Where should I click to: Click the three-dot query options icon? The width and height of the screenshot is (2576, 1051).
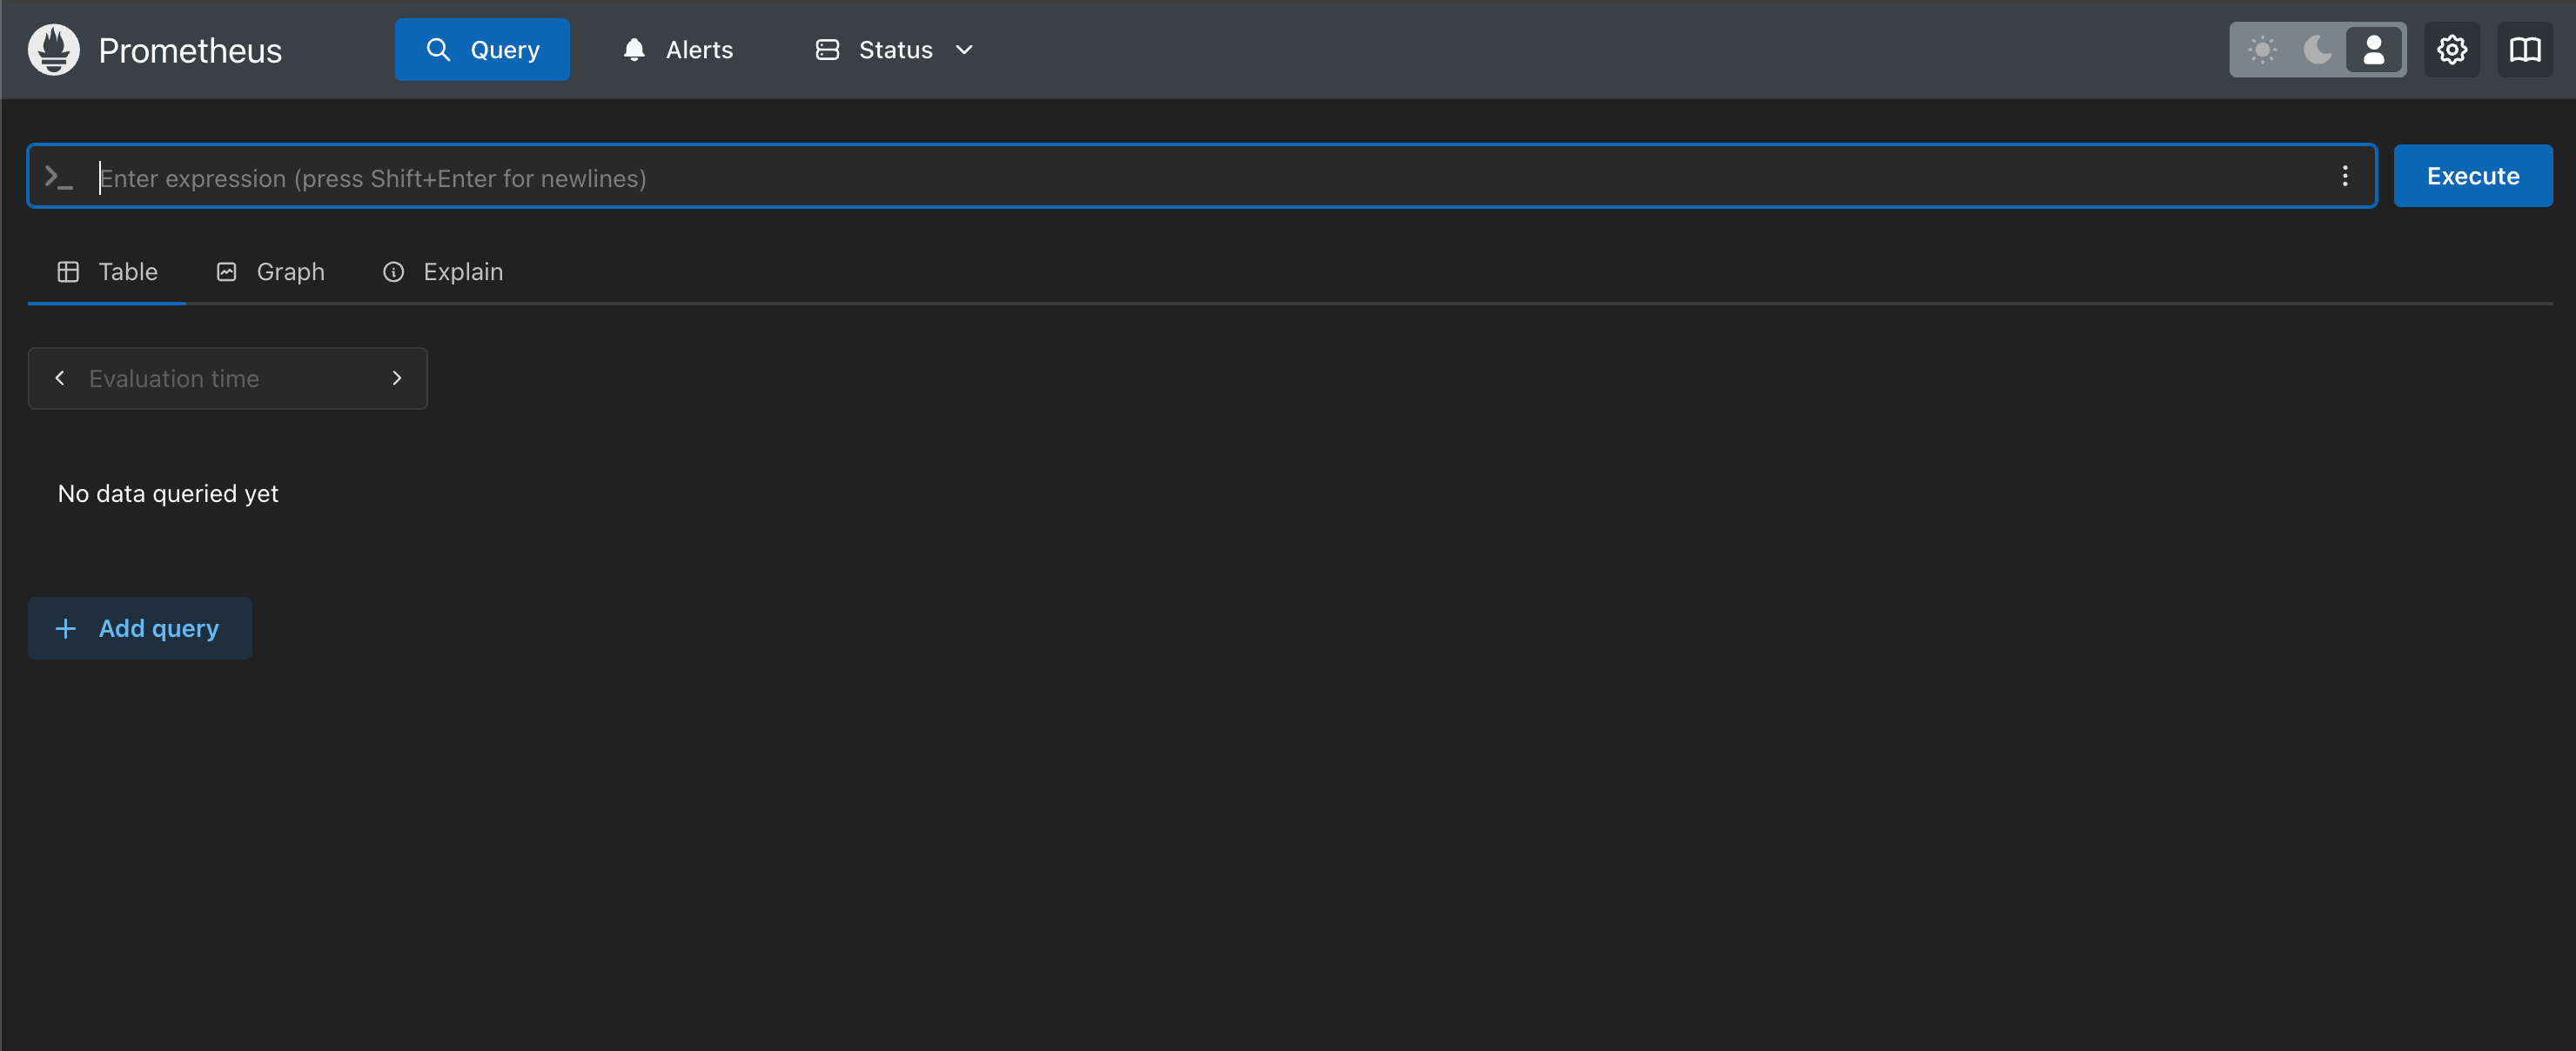pyautogui.click(x=2344, y=177)
